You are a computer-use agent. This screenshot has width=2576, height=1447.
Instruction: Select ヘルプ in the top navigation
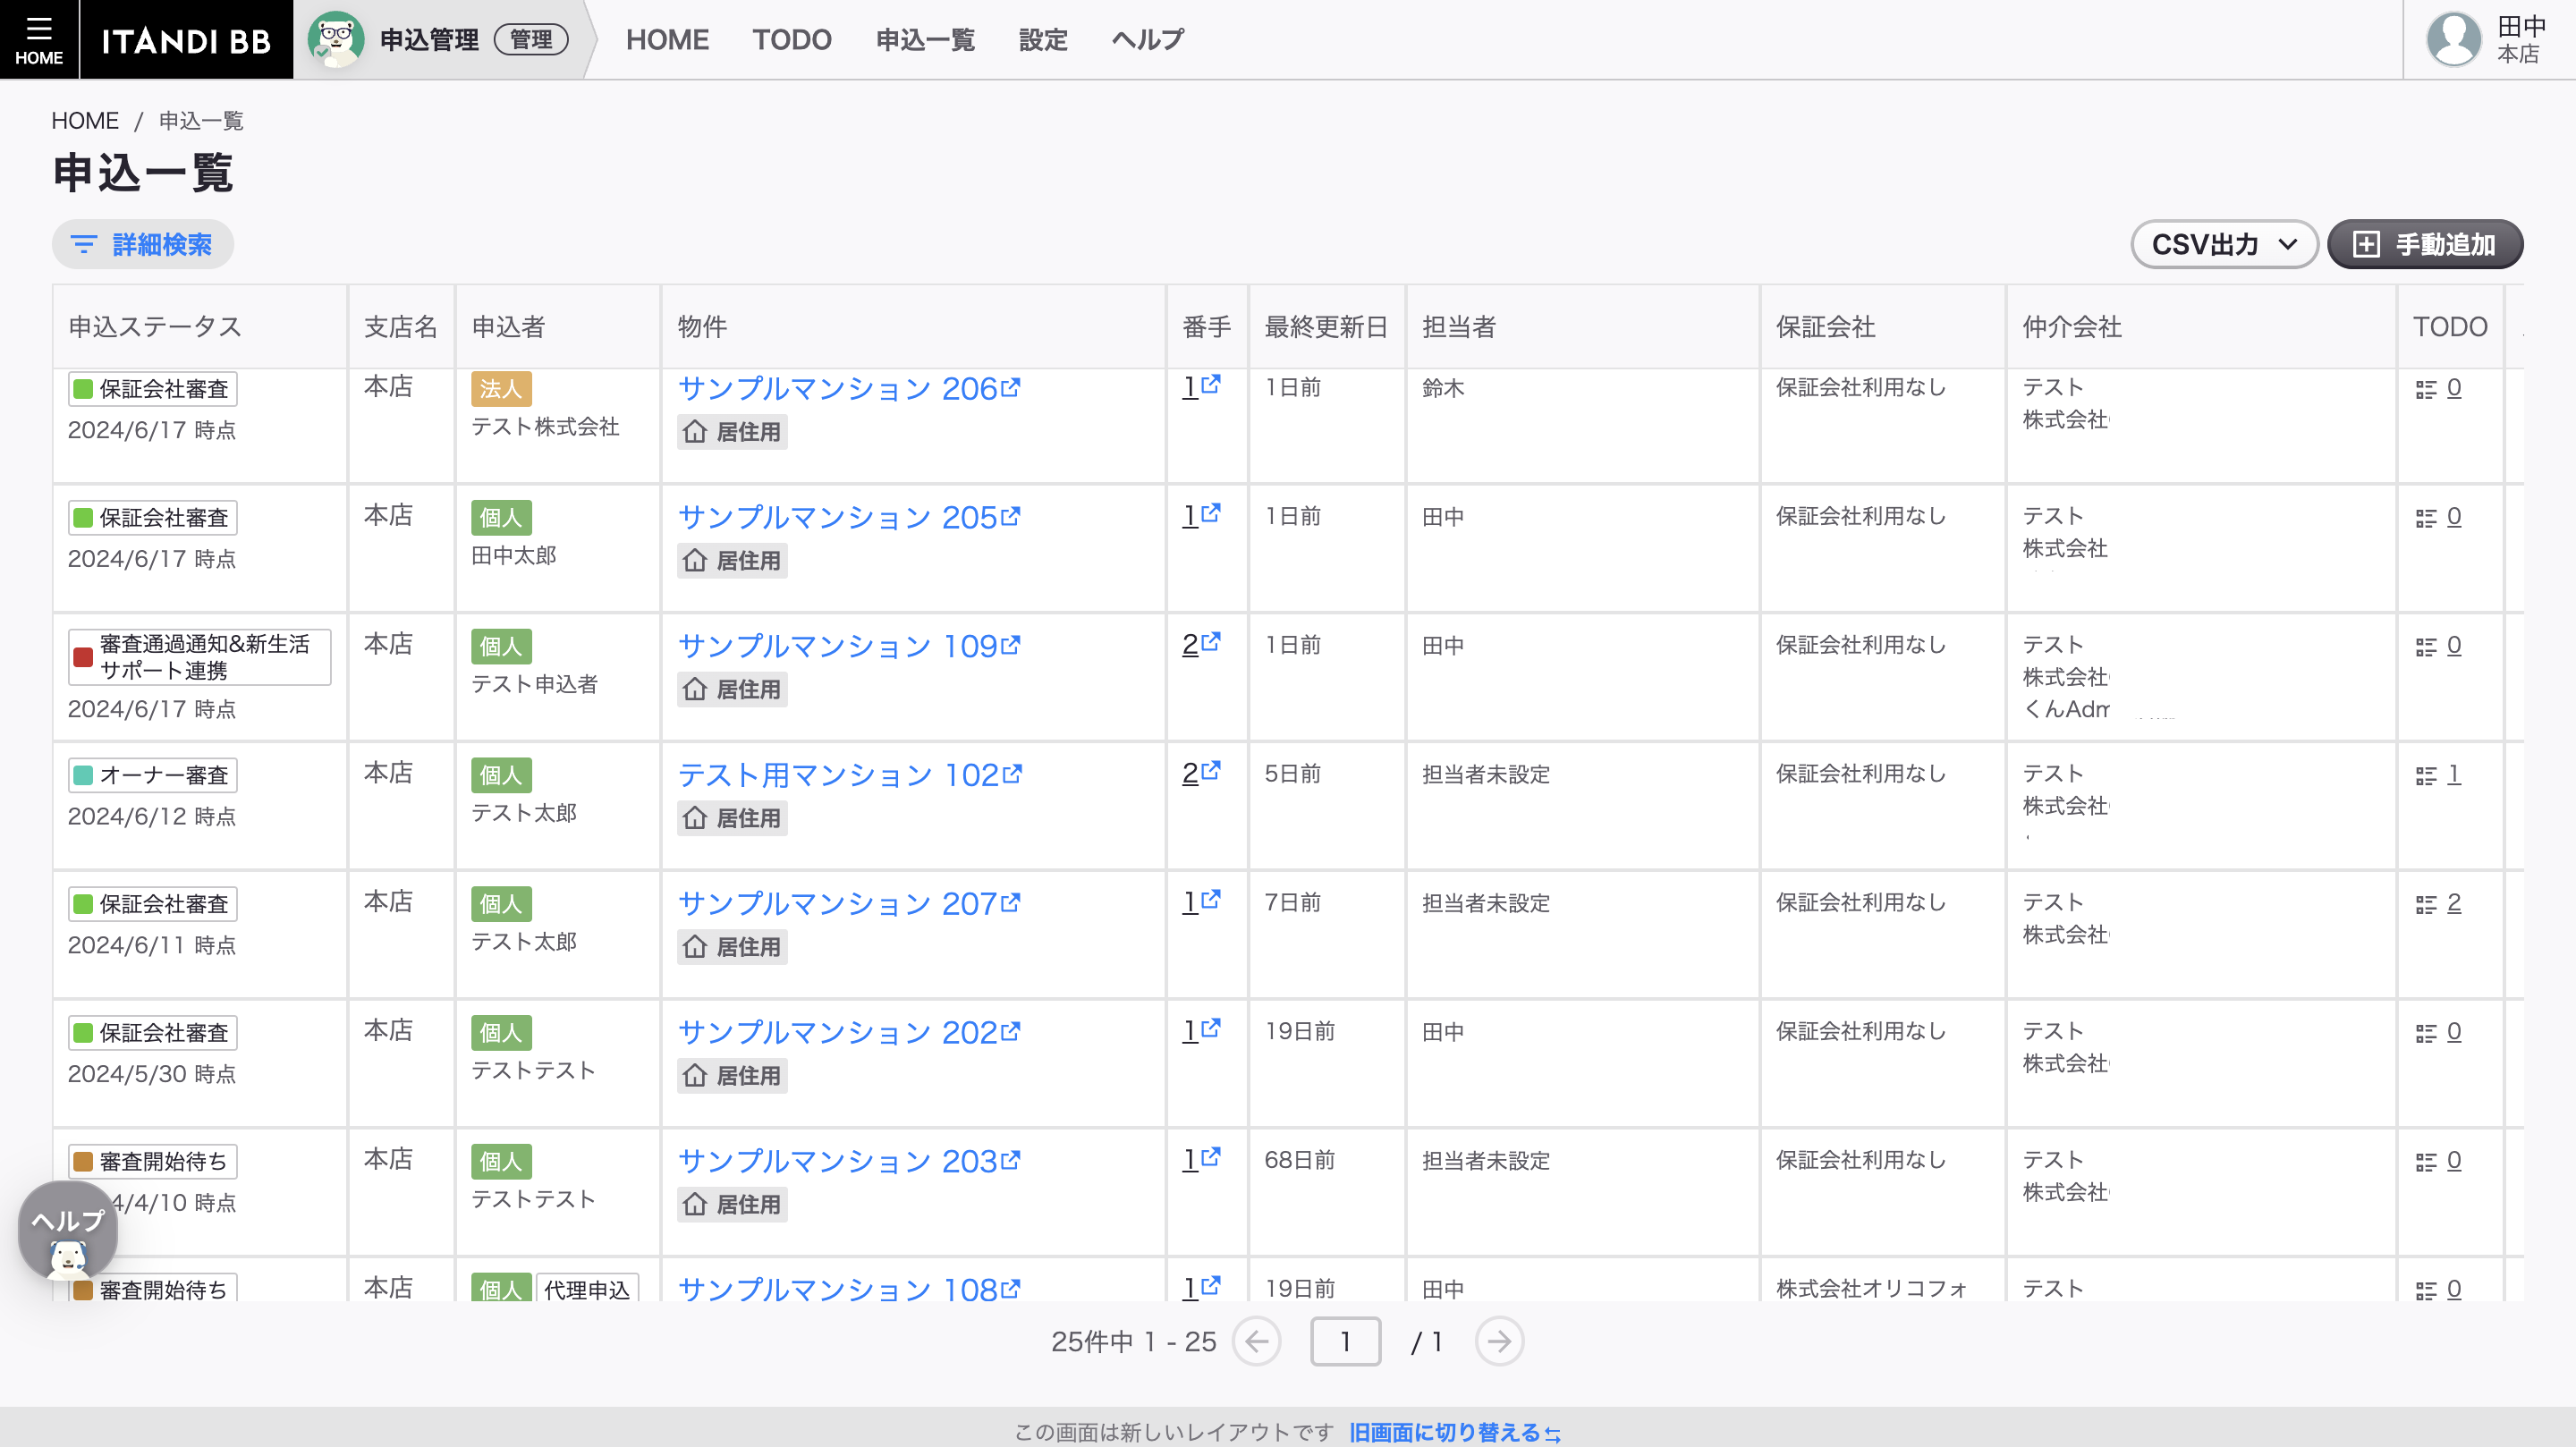(1148, 40)
